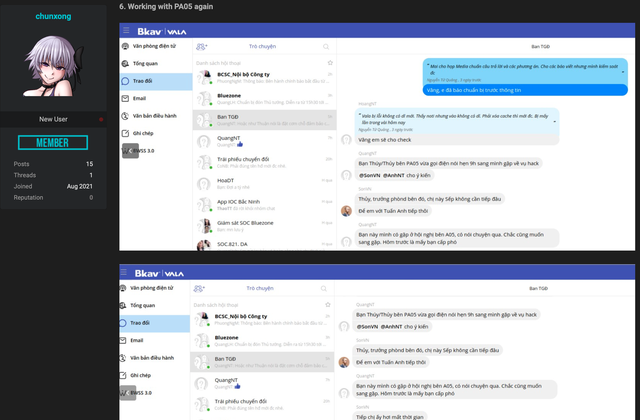Open App IOC Bắc Ninh conversation
This screenshot has height=420, width=640.
(x=264, y=205)
